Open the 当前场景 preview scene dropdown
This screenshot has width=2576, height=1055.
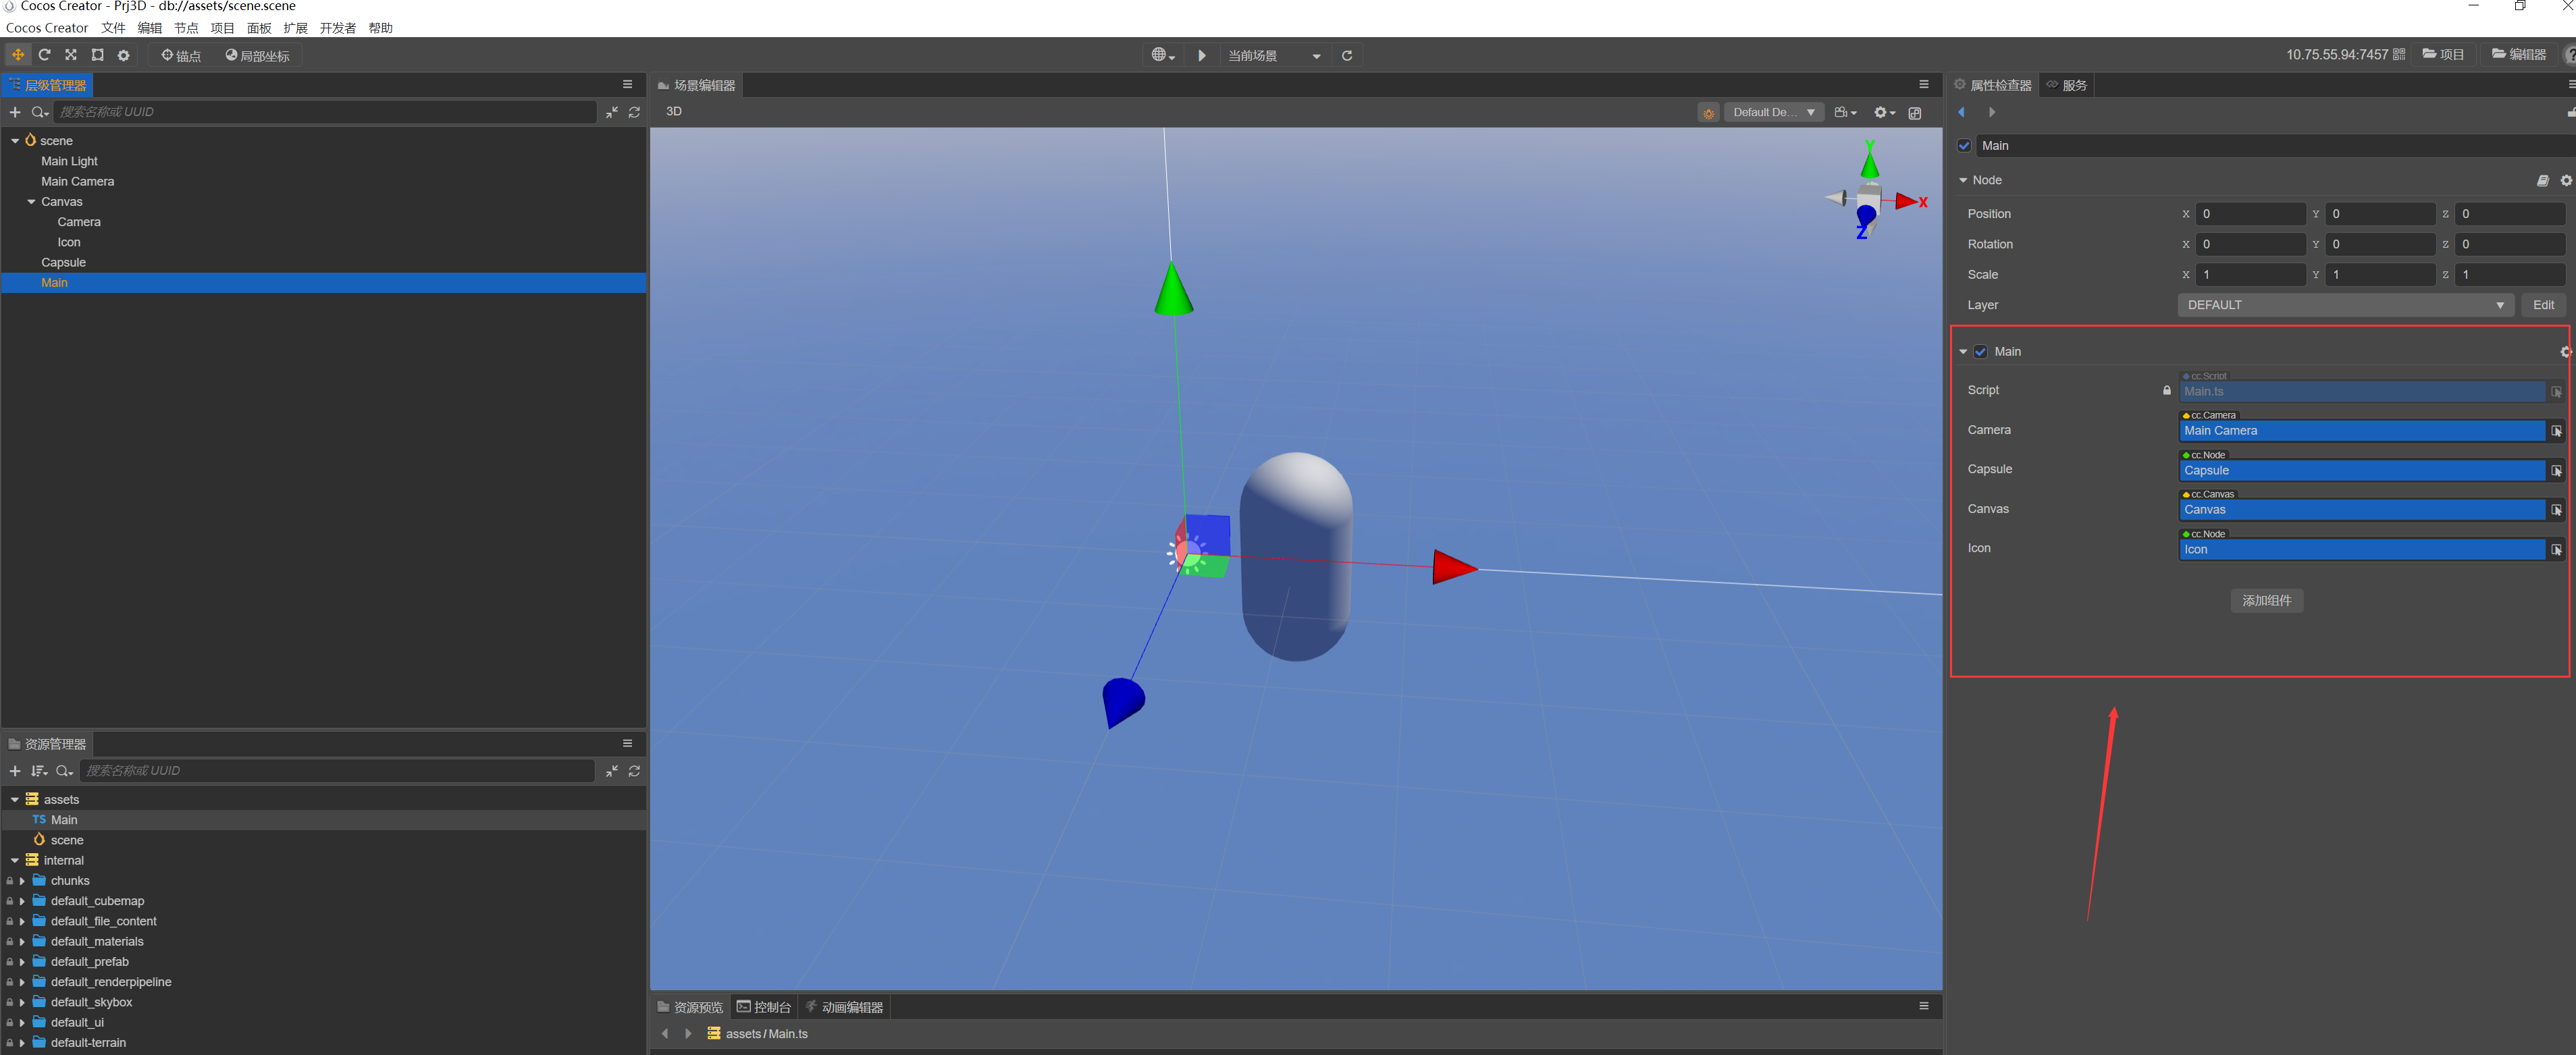click(x=1274, y=56)
